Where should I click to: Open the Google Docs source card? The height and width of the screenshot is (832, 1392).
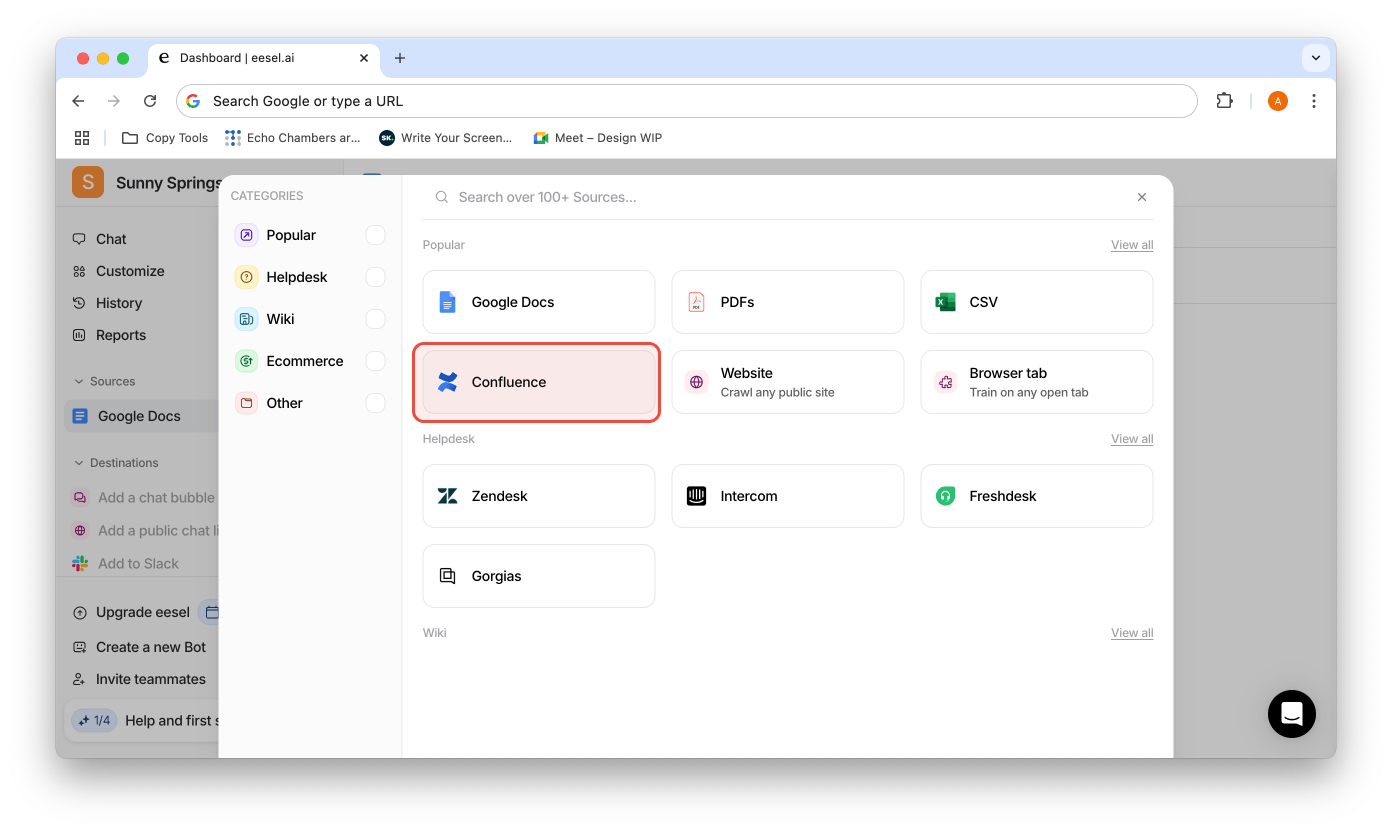click(x=539, y=302)
